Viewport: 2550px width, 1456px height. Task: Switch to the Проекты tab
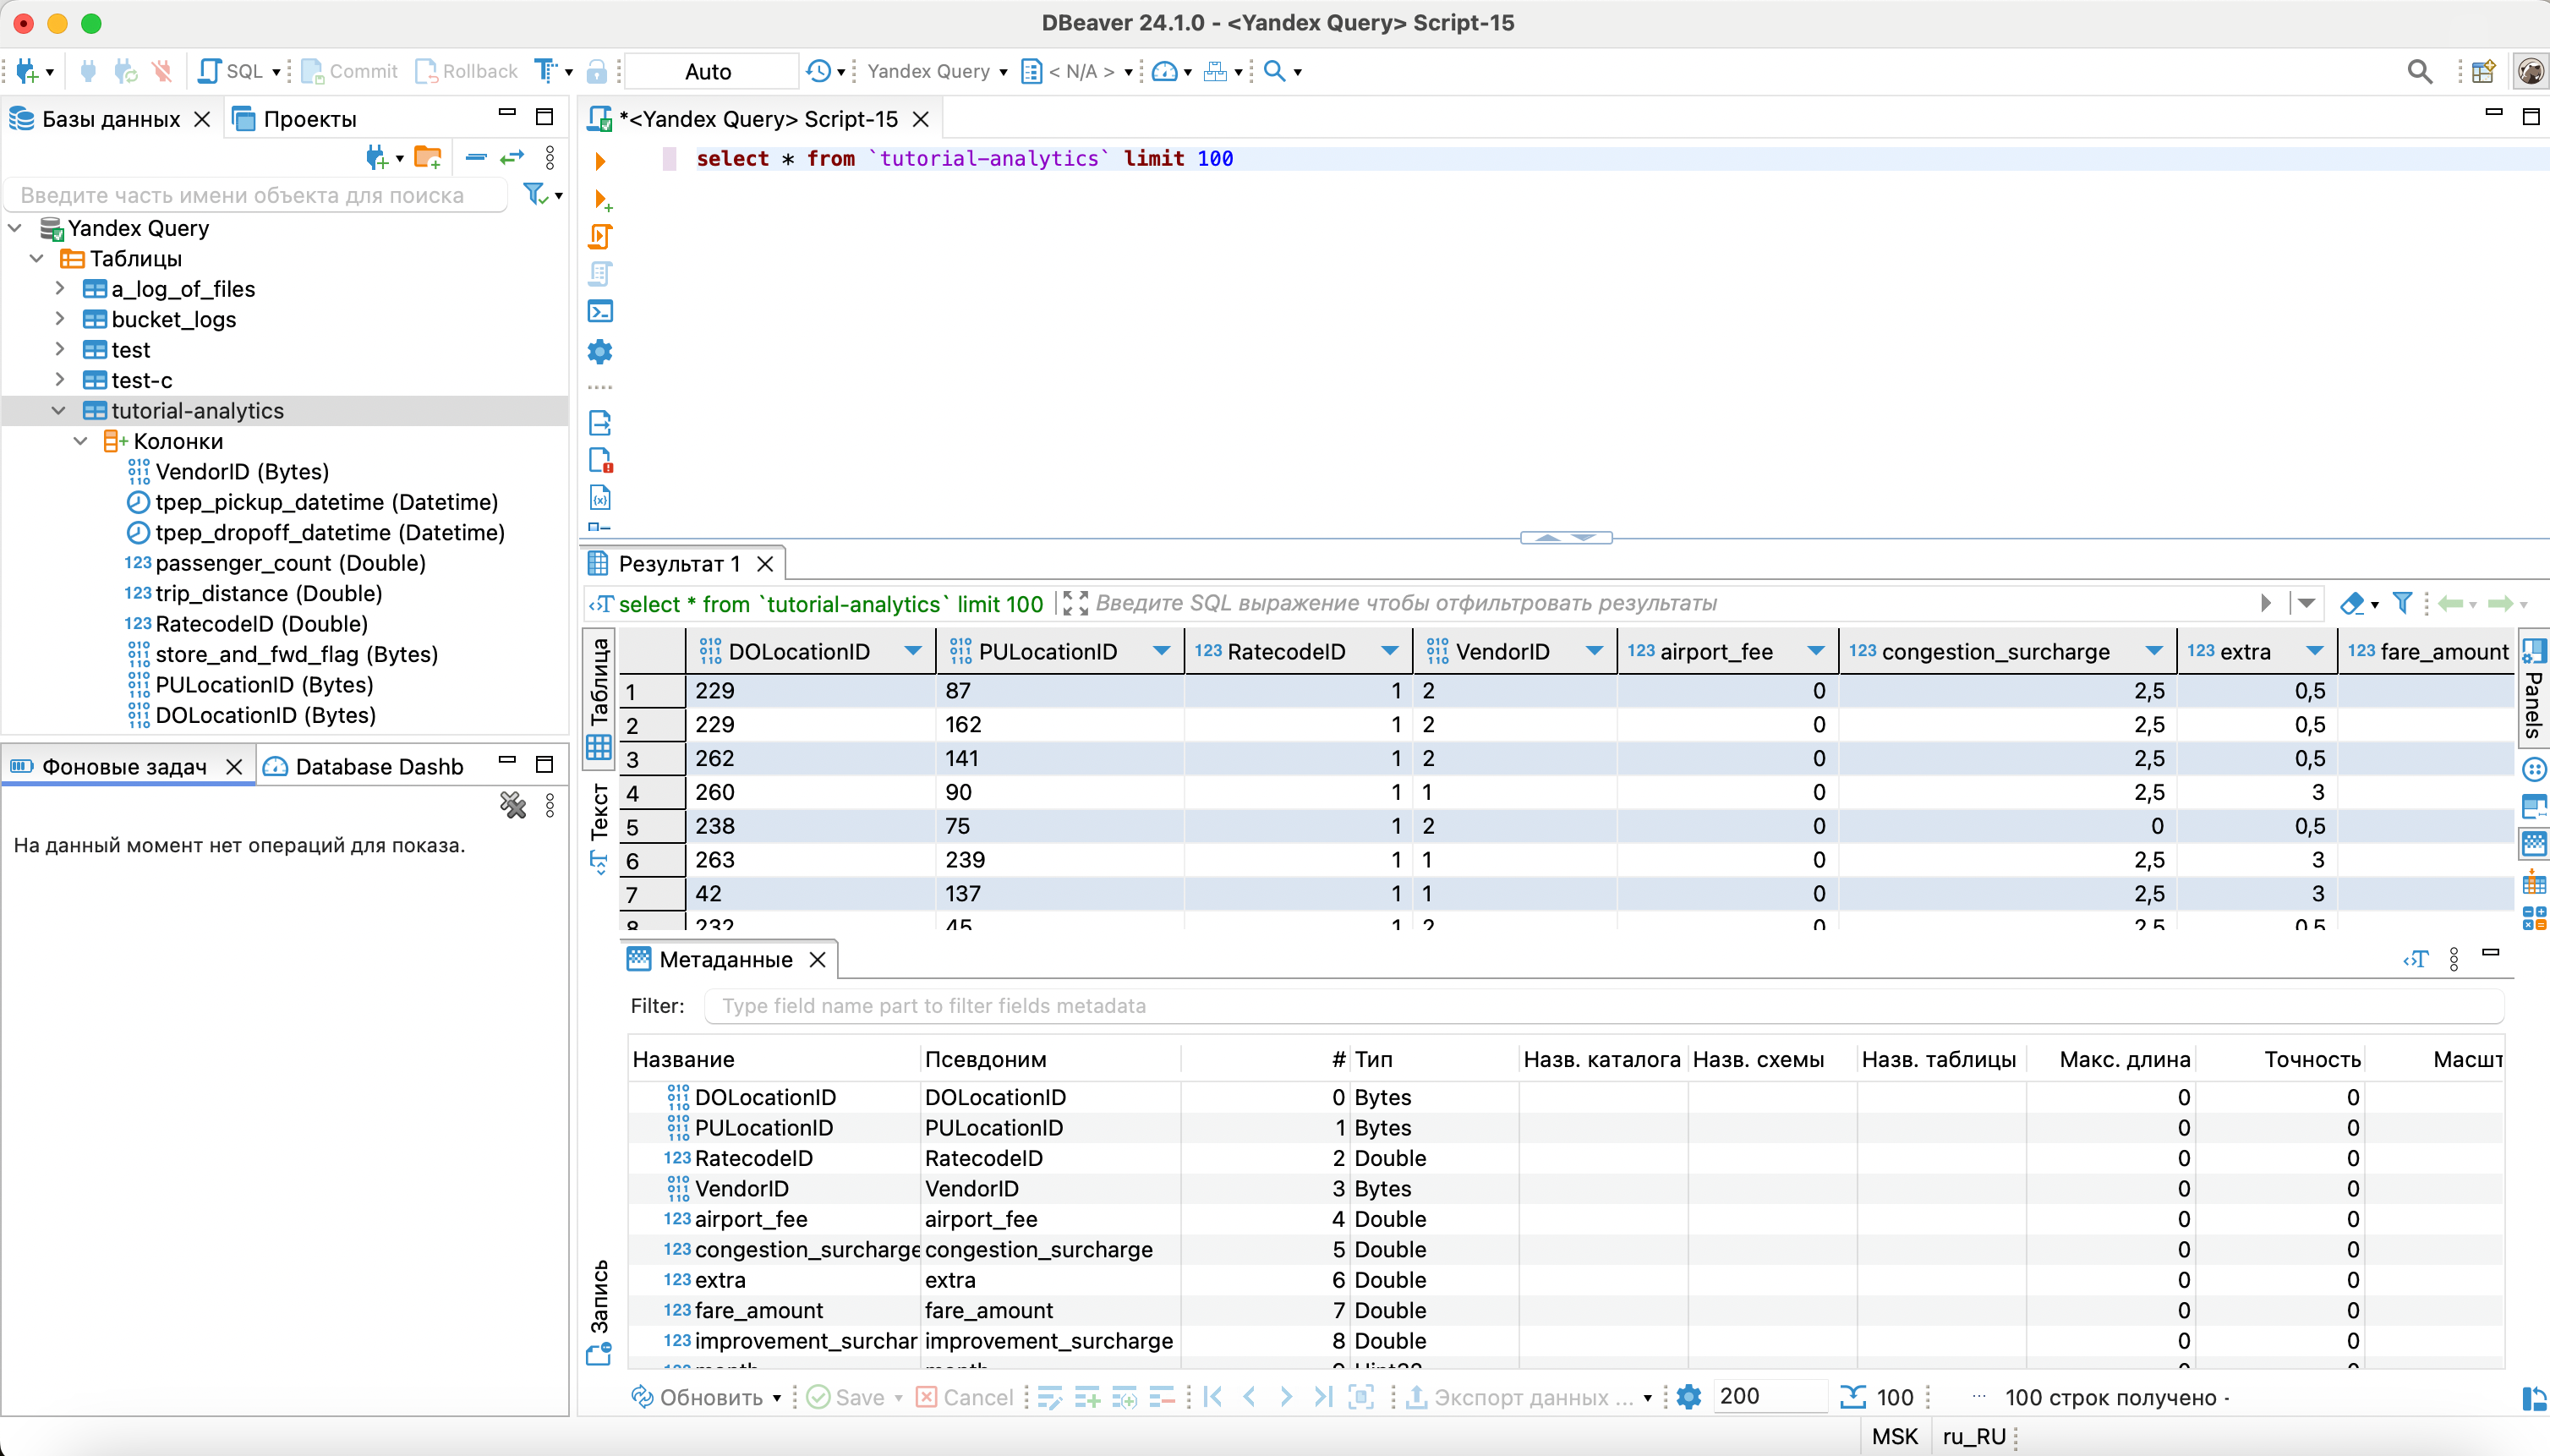pyautogui.click(x=309, y=119)
